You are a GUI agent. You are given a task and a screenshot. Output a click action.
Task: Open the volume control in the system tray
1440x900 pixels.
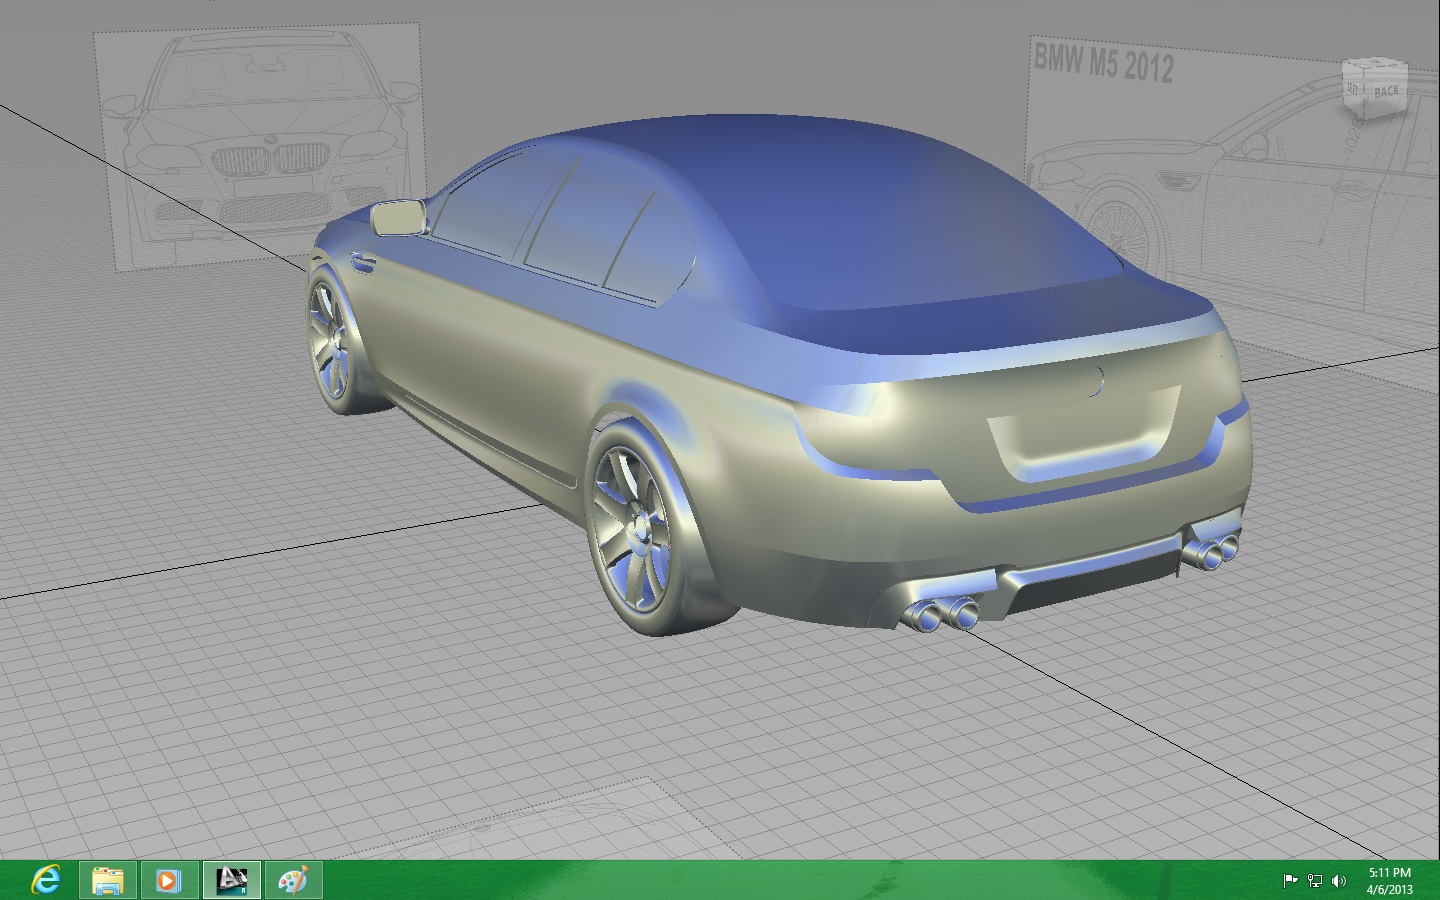(x=1340, y=880)
